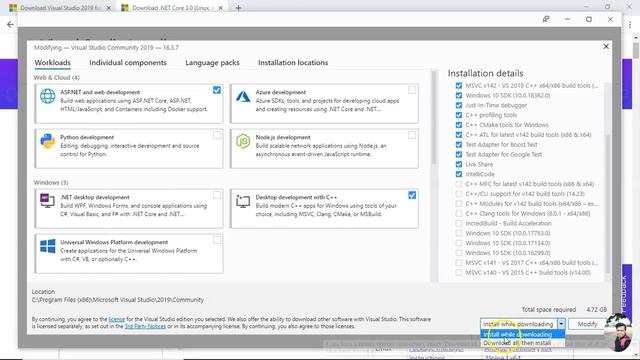This screenshot has height=360, width=640.
Task: Uncheck C++ CMake tools for Windows
Action: pyautogui.click(x=459, y=125)
